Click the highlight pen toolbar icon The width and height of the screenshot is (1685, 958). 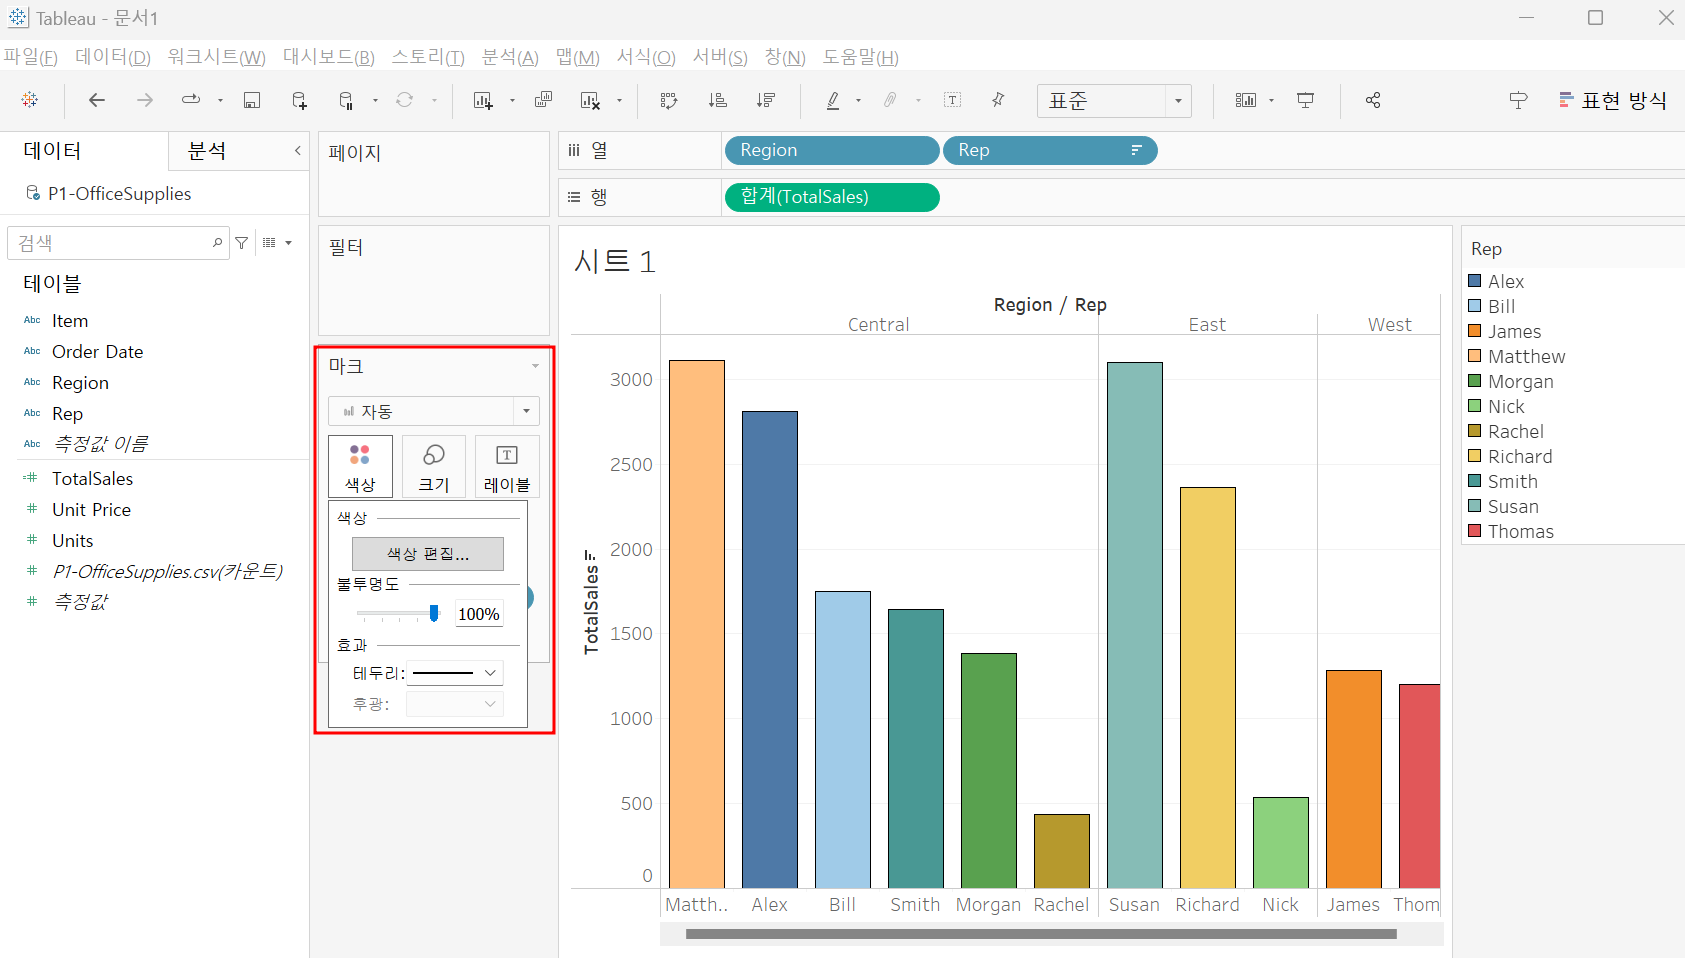(833, 100)
